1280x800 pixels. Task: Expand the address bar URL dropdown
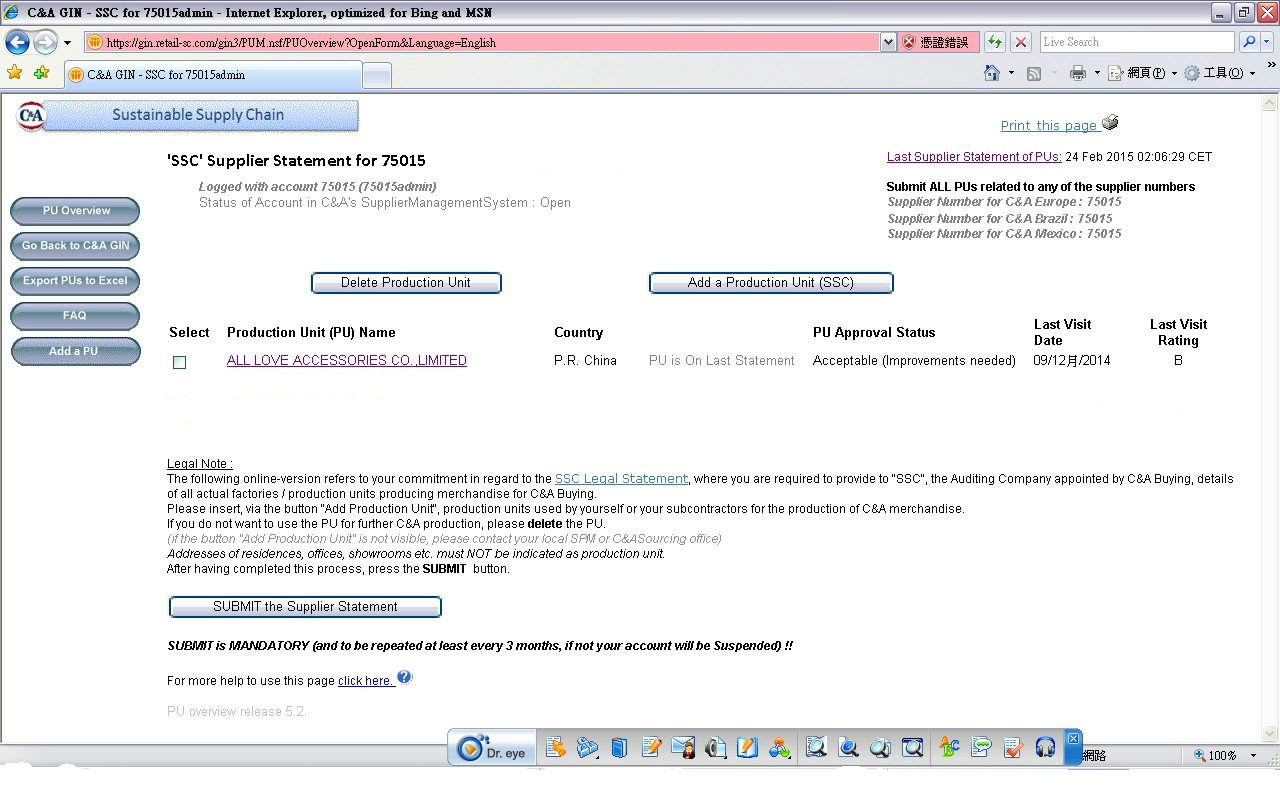pyautogui.click(x=888, y=42)
